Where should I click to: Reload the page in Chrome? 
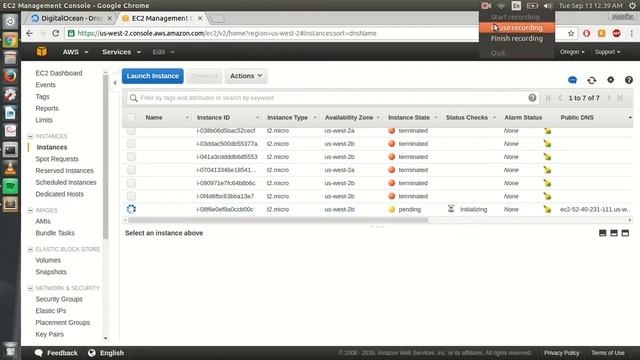coord(56,33)
